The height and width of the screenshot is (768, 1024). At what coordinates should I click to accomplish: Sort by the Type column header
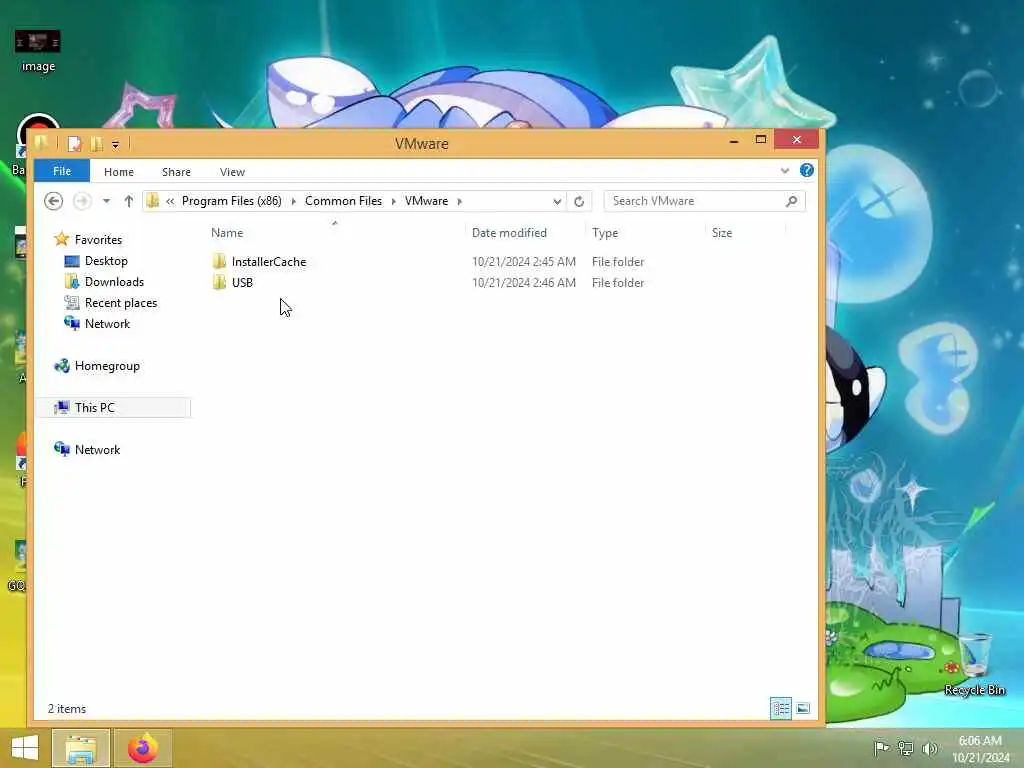pyautogui.click(x=605, y=232)
